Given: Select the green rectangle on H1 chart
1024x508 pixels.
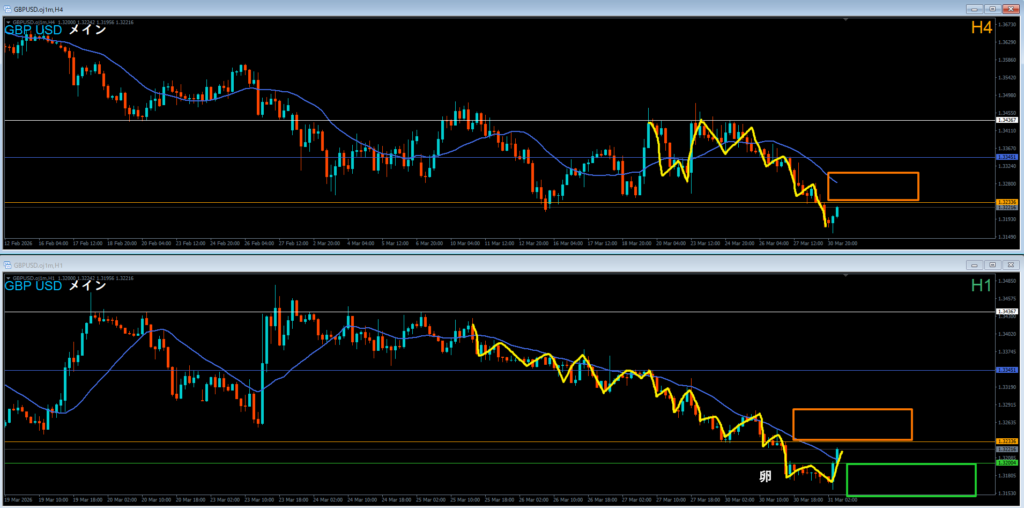Looking at the screenshot, I should [x=910, y=465].
